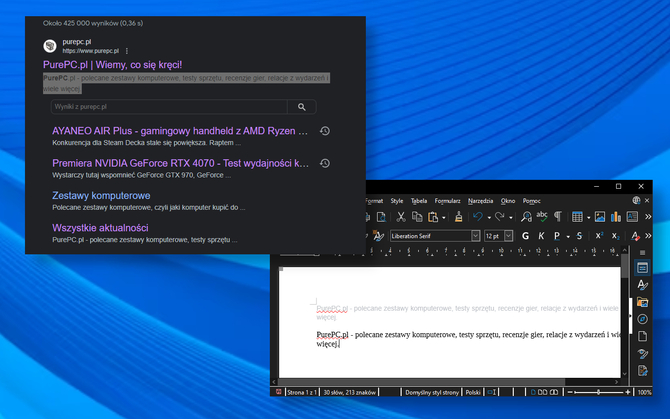Open the Okno menu

pos(508,201)
